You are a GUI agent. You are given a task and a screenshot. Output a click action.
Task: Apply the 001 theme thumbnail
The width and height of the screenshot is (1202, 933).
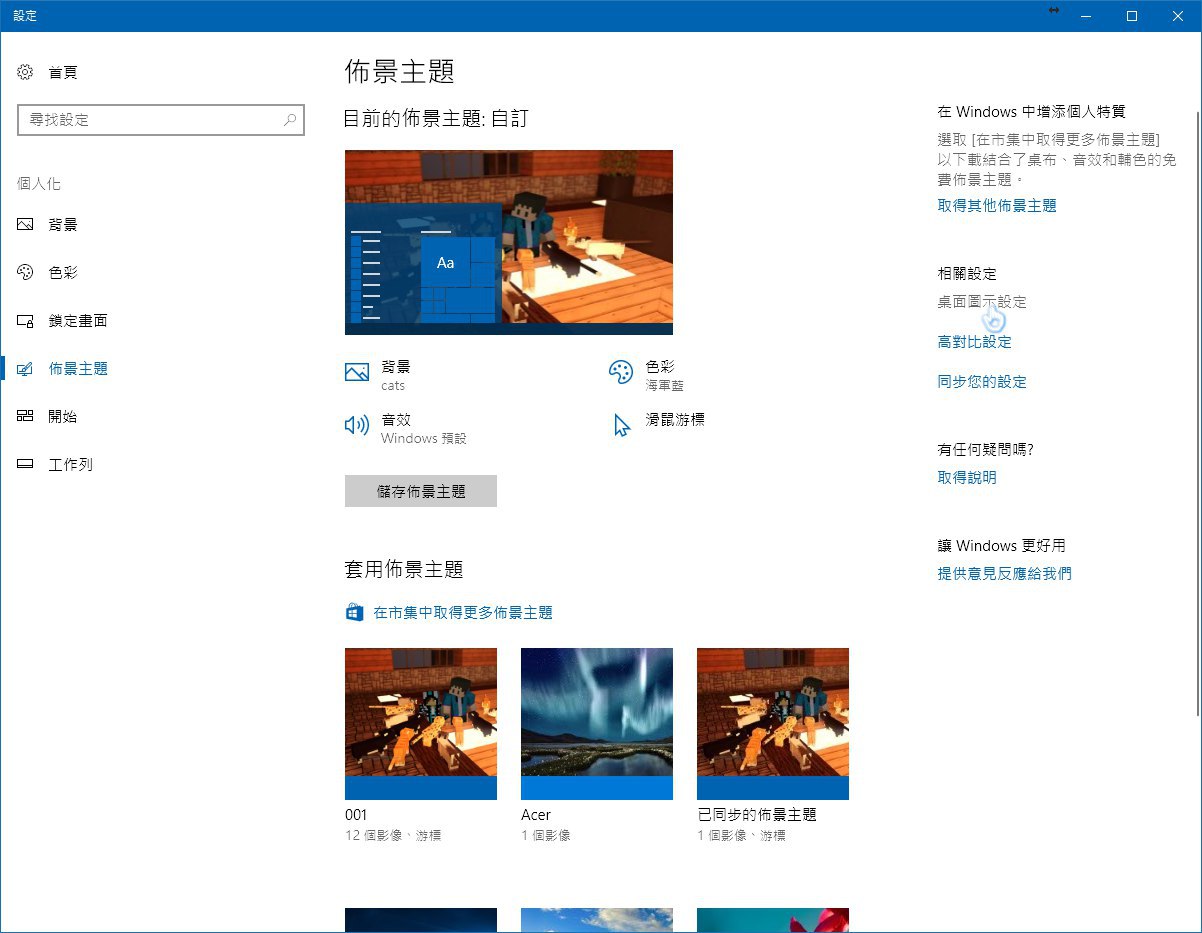[x=421, y=723]
